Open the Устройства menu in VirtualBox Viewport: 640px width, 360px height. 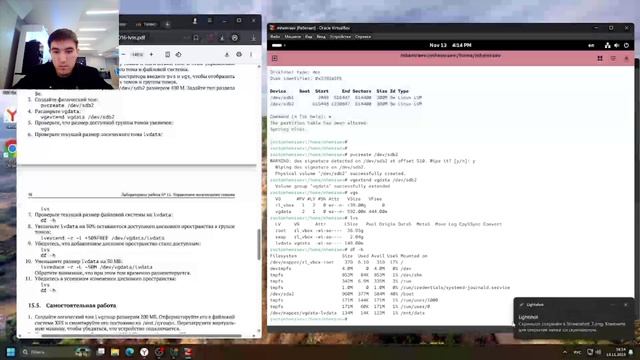tap(340, 37)
